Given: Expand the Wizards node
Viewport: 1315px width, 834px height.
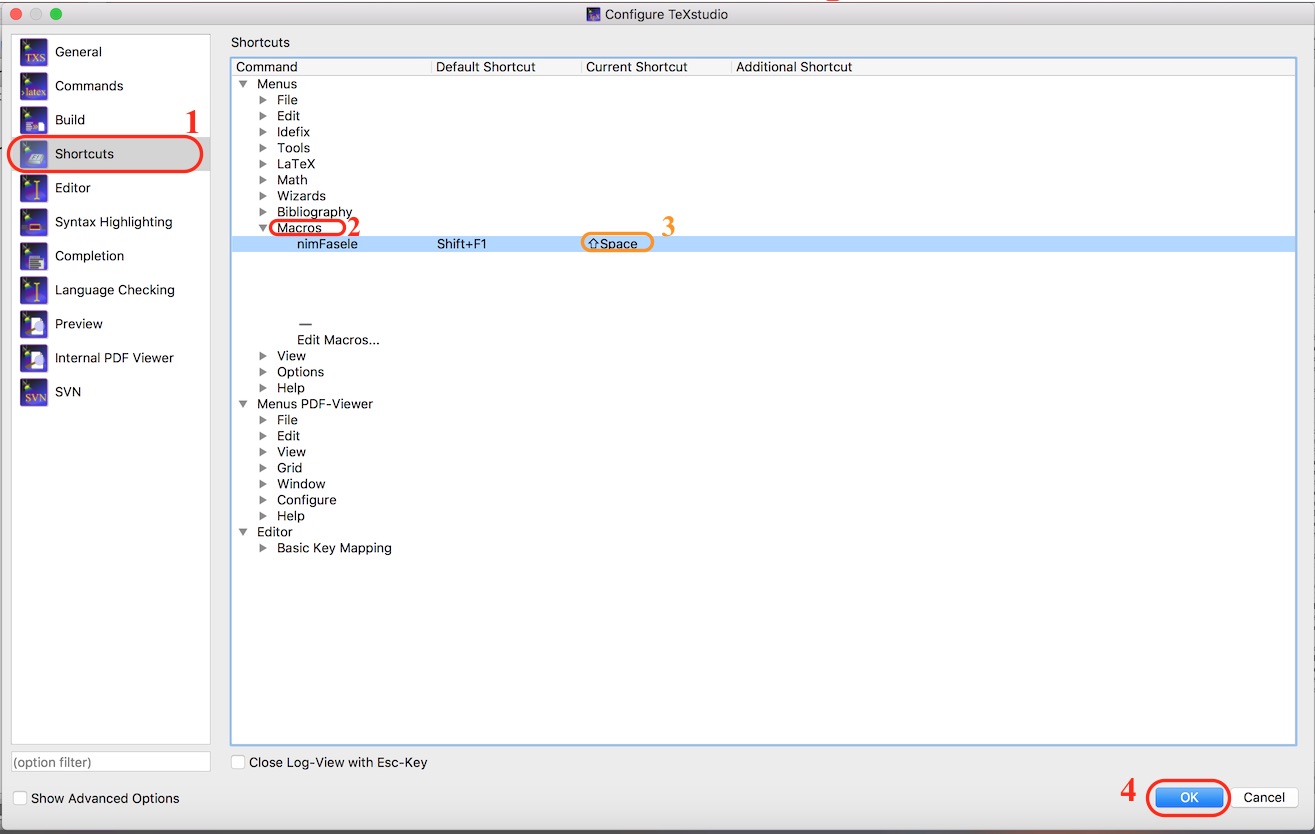Looking at the screenshot, I should 264,196.
